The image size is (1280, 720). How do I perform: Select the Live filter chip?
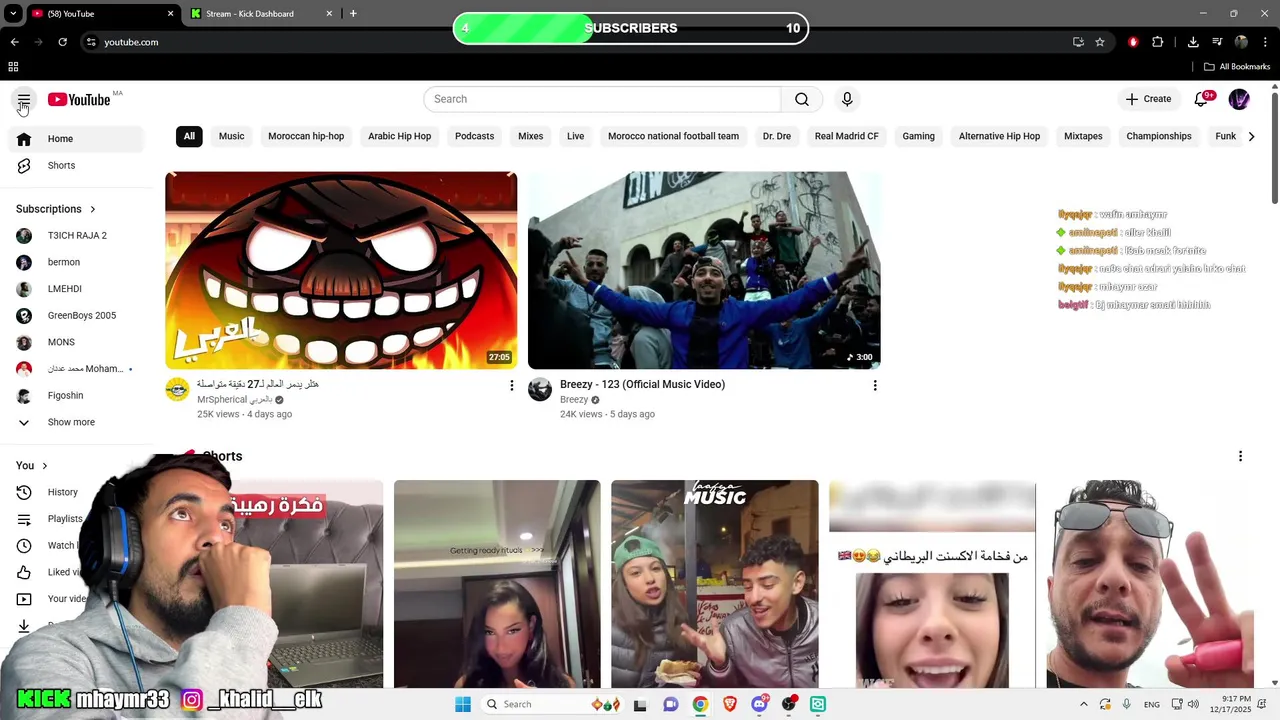[x=575, y=136]
